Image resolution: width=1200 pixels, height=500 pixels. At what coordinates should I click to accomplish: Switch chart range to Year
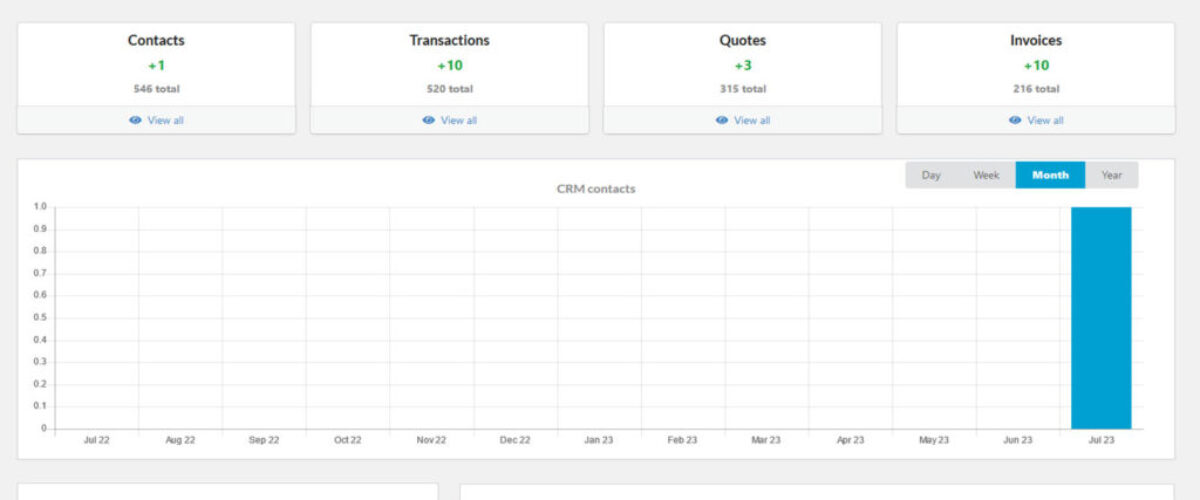[1111, 175]
